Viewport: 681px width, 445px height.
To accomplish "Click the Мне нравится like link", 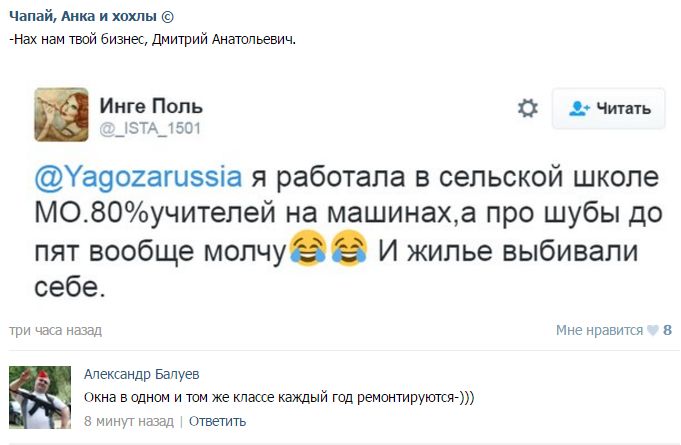I will click(599, 331).
